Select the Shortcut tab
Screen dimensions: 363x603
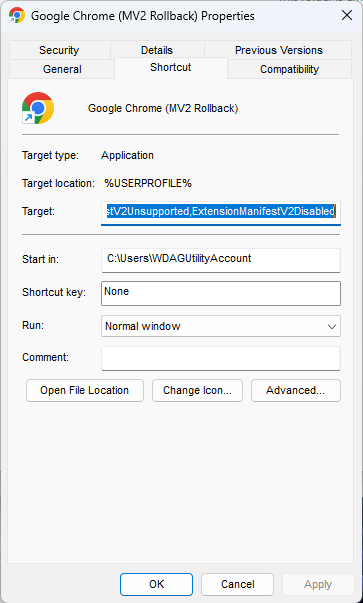click(x=171, y=68)
